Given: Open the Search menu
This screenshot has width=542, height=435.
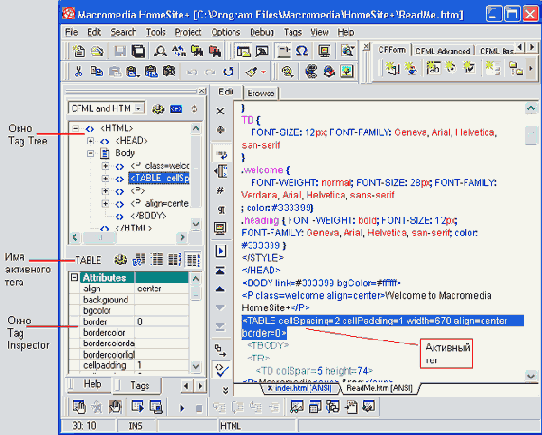Looking at the screenshot, I should (123, 32).
